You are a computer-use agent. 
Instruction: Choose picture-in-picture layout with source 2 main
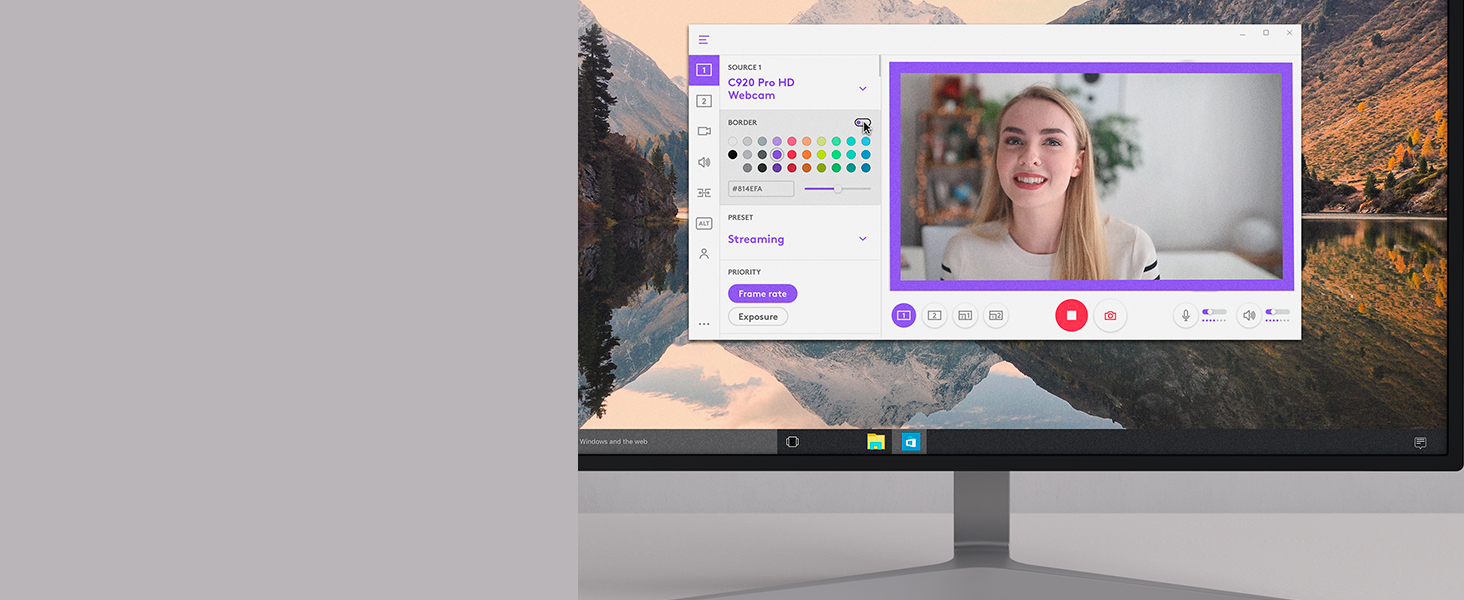point(996,315)
